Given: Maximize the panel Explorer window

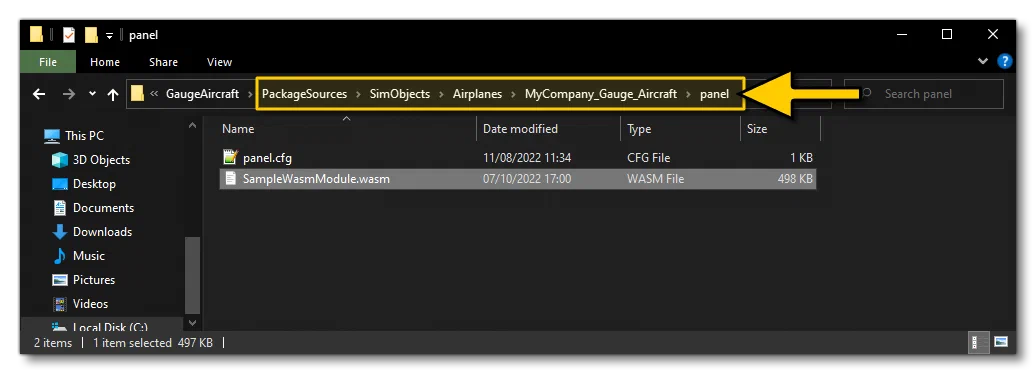Looking at the screenshot, I should coord(946,34).
